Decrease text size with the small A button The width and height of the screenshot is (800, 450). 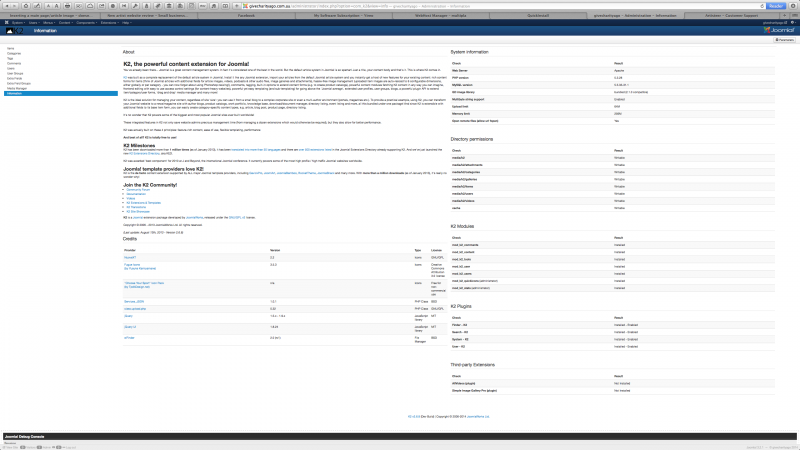point(48,6)
